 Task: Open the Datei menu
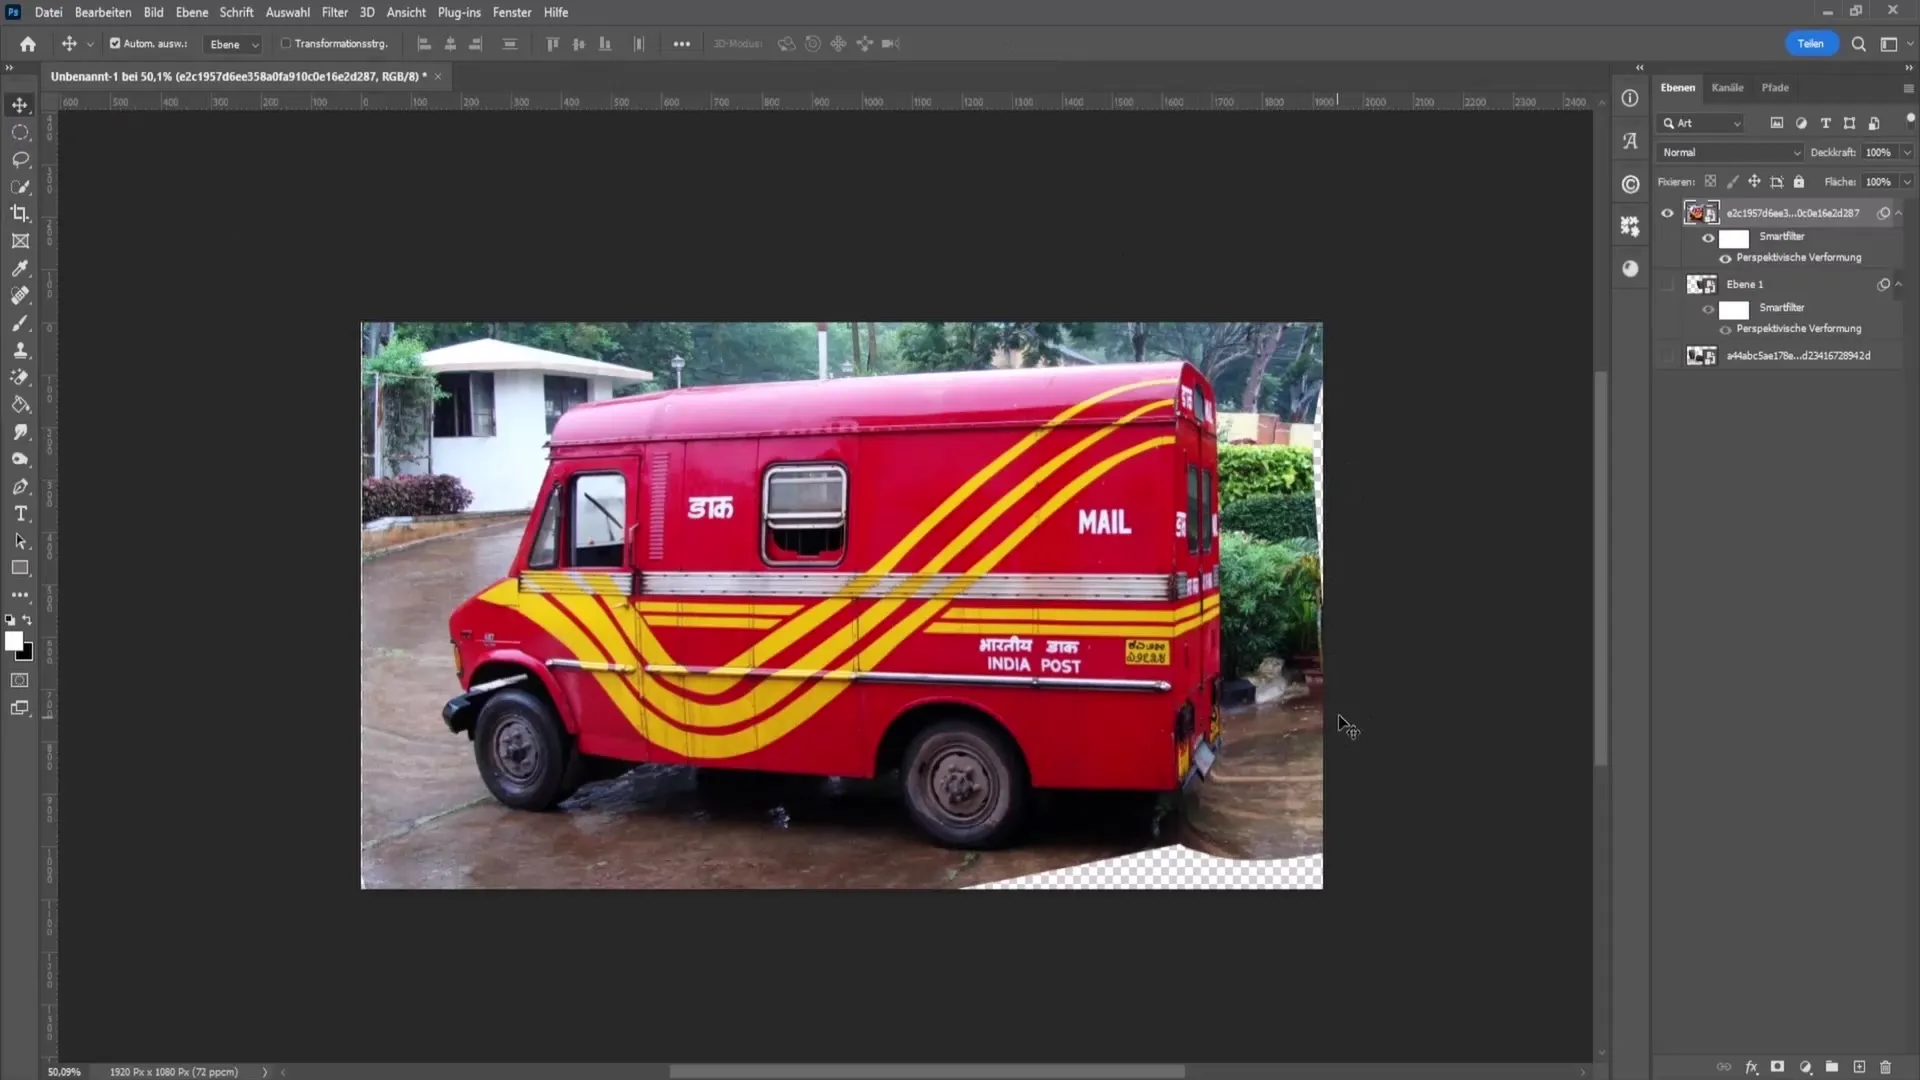tap(48, 12)
